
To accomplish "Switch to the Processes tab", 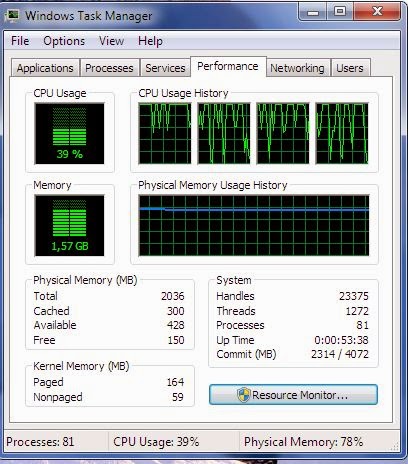I will coord(109,68).
